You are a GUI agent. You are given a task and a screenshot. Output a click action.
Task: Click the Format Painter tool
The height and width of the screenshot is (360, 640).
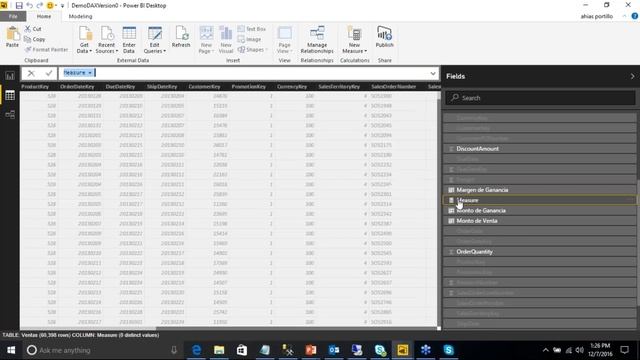click(46, 49)
